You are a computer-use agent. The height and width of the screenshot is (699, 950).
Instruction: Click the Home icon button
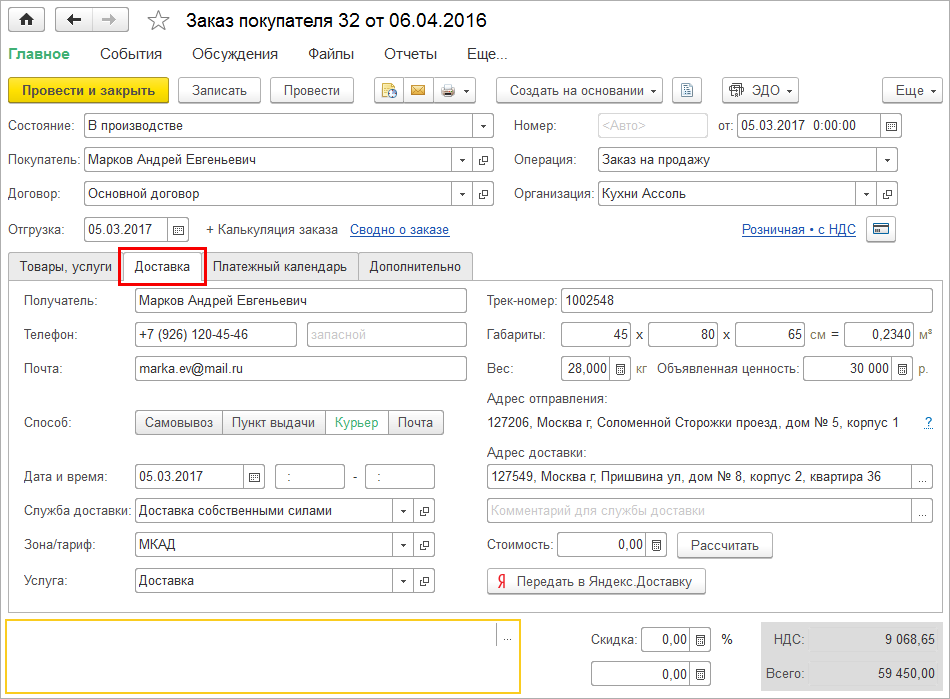[x=27, y=19]
